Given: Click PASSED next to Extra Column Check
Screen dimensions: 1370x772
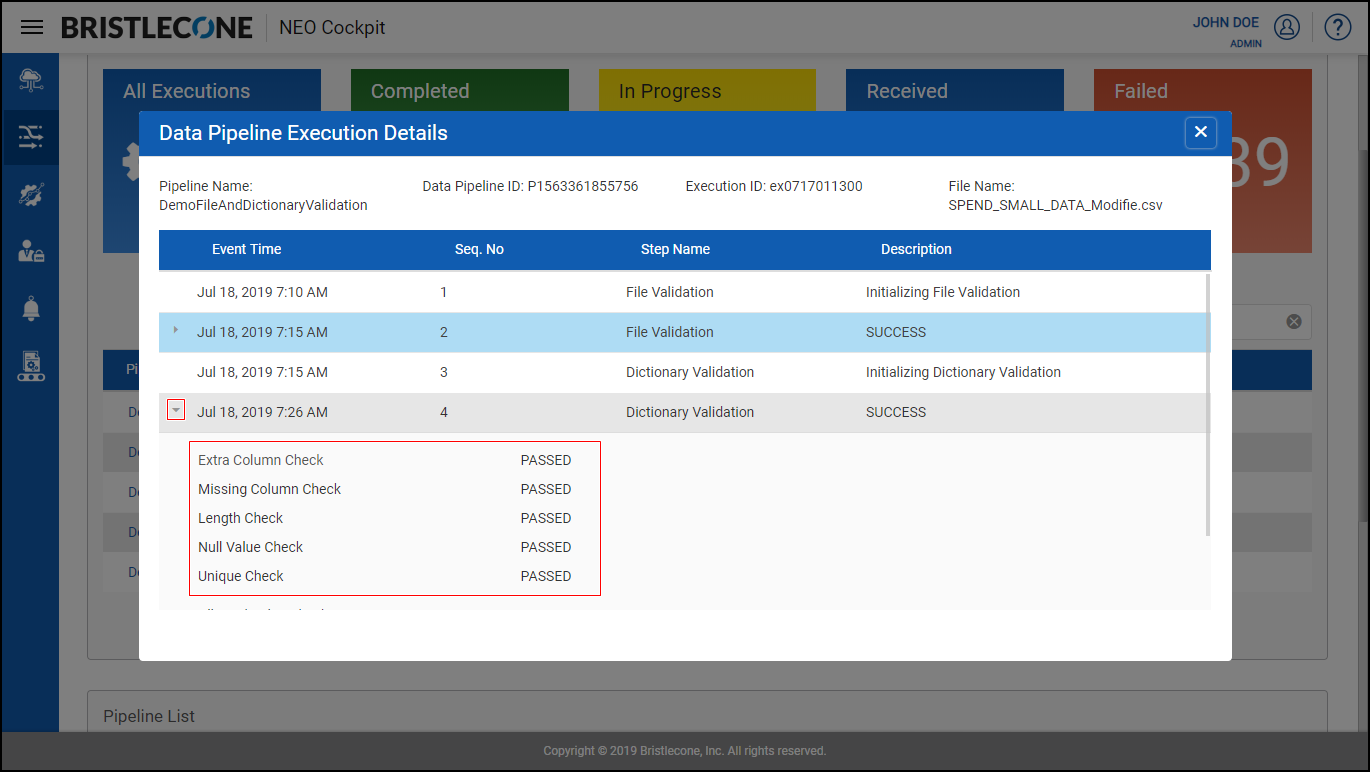Looking at the screenshot, I should coord(546,460).
